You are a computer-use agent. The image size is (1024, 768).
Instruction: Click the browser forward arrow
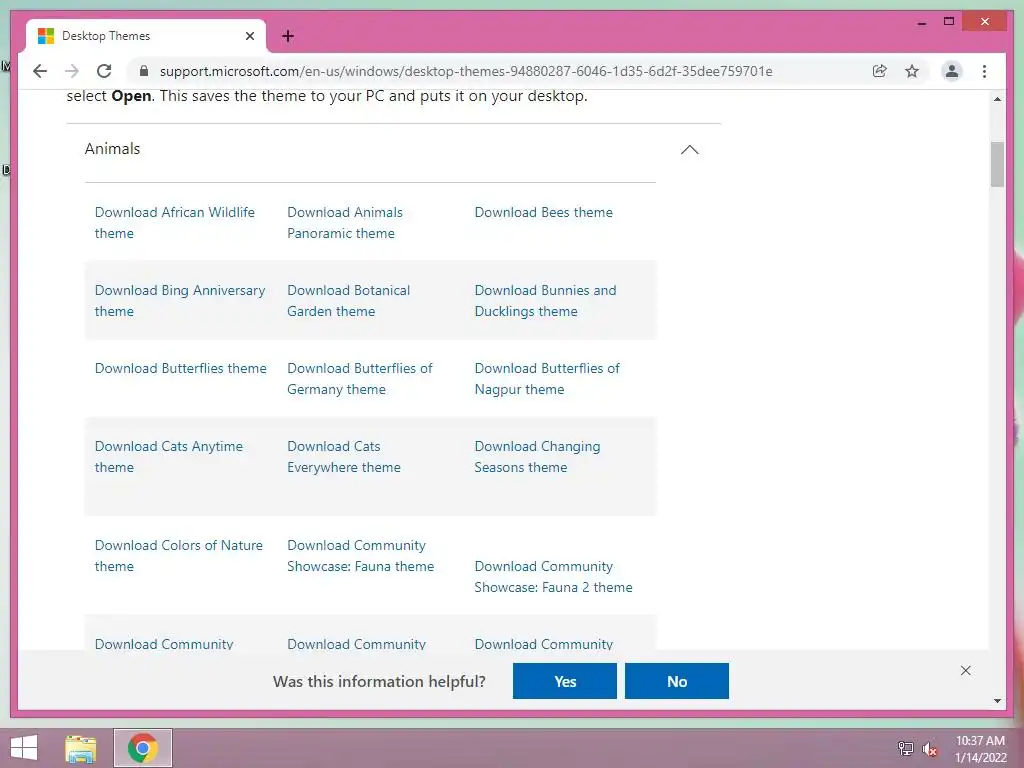[x=72, y=71]
